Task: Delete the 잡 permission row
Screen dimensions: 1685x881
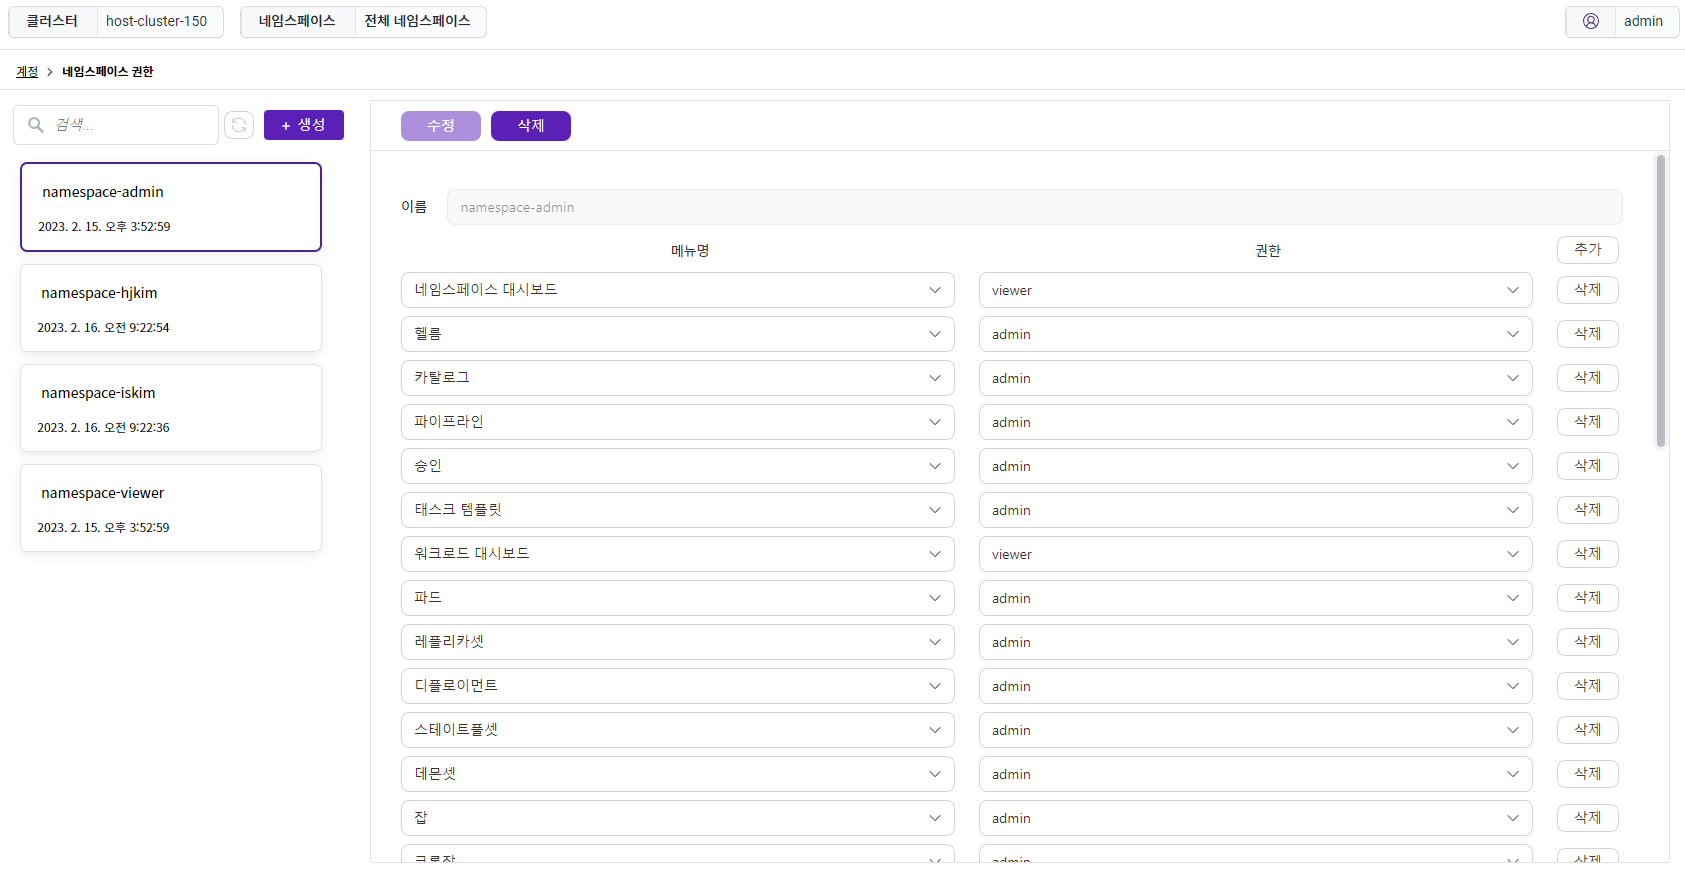Action: click(x=1588, y=818)
